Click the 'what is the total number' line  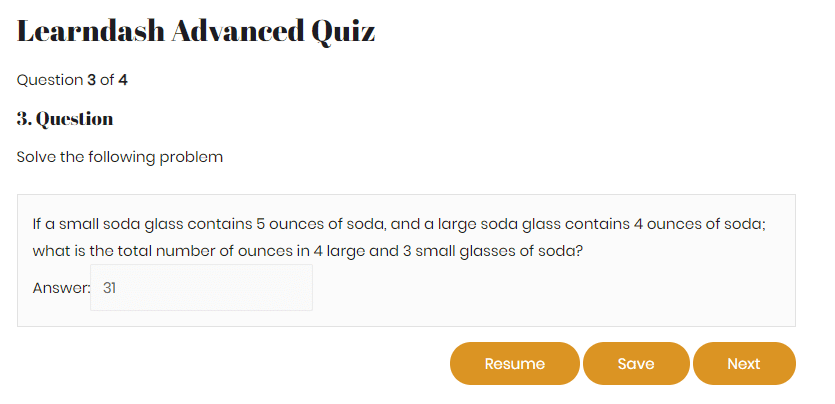click(308, 251)
